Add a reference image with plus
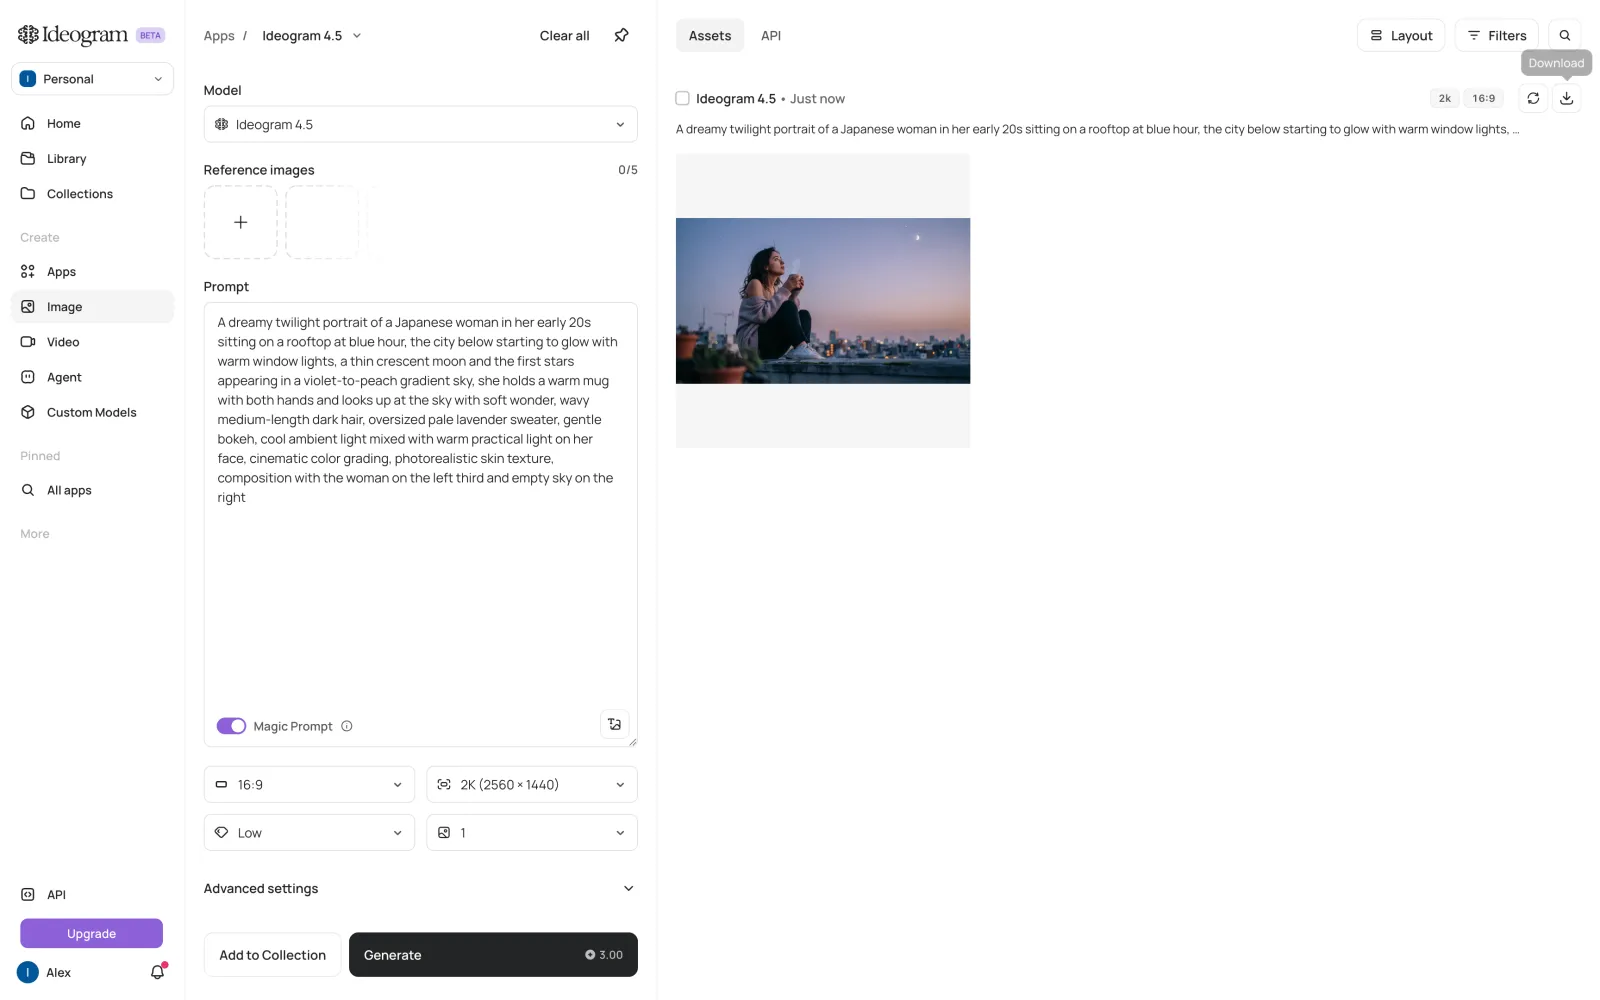The height and width of the screenshot is (1000, 1600). point(241,222)
